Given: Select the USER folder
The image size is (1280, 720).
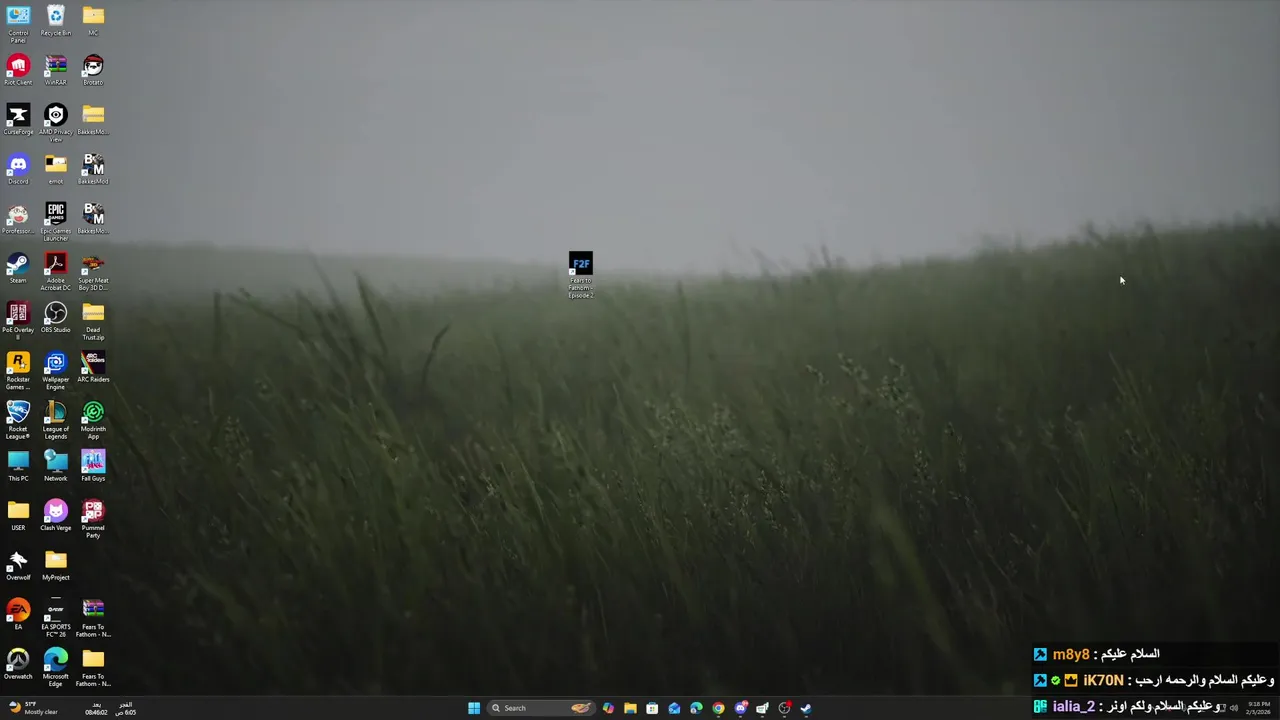Looking at the screenshot, I should coord(18,516).
